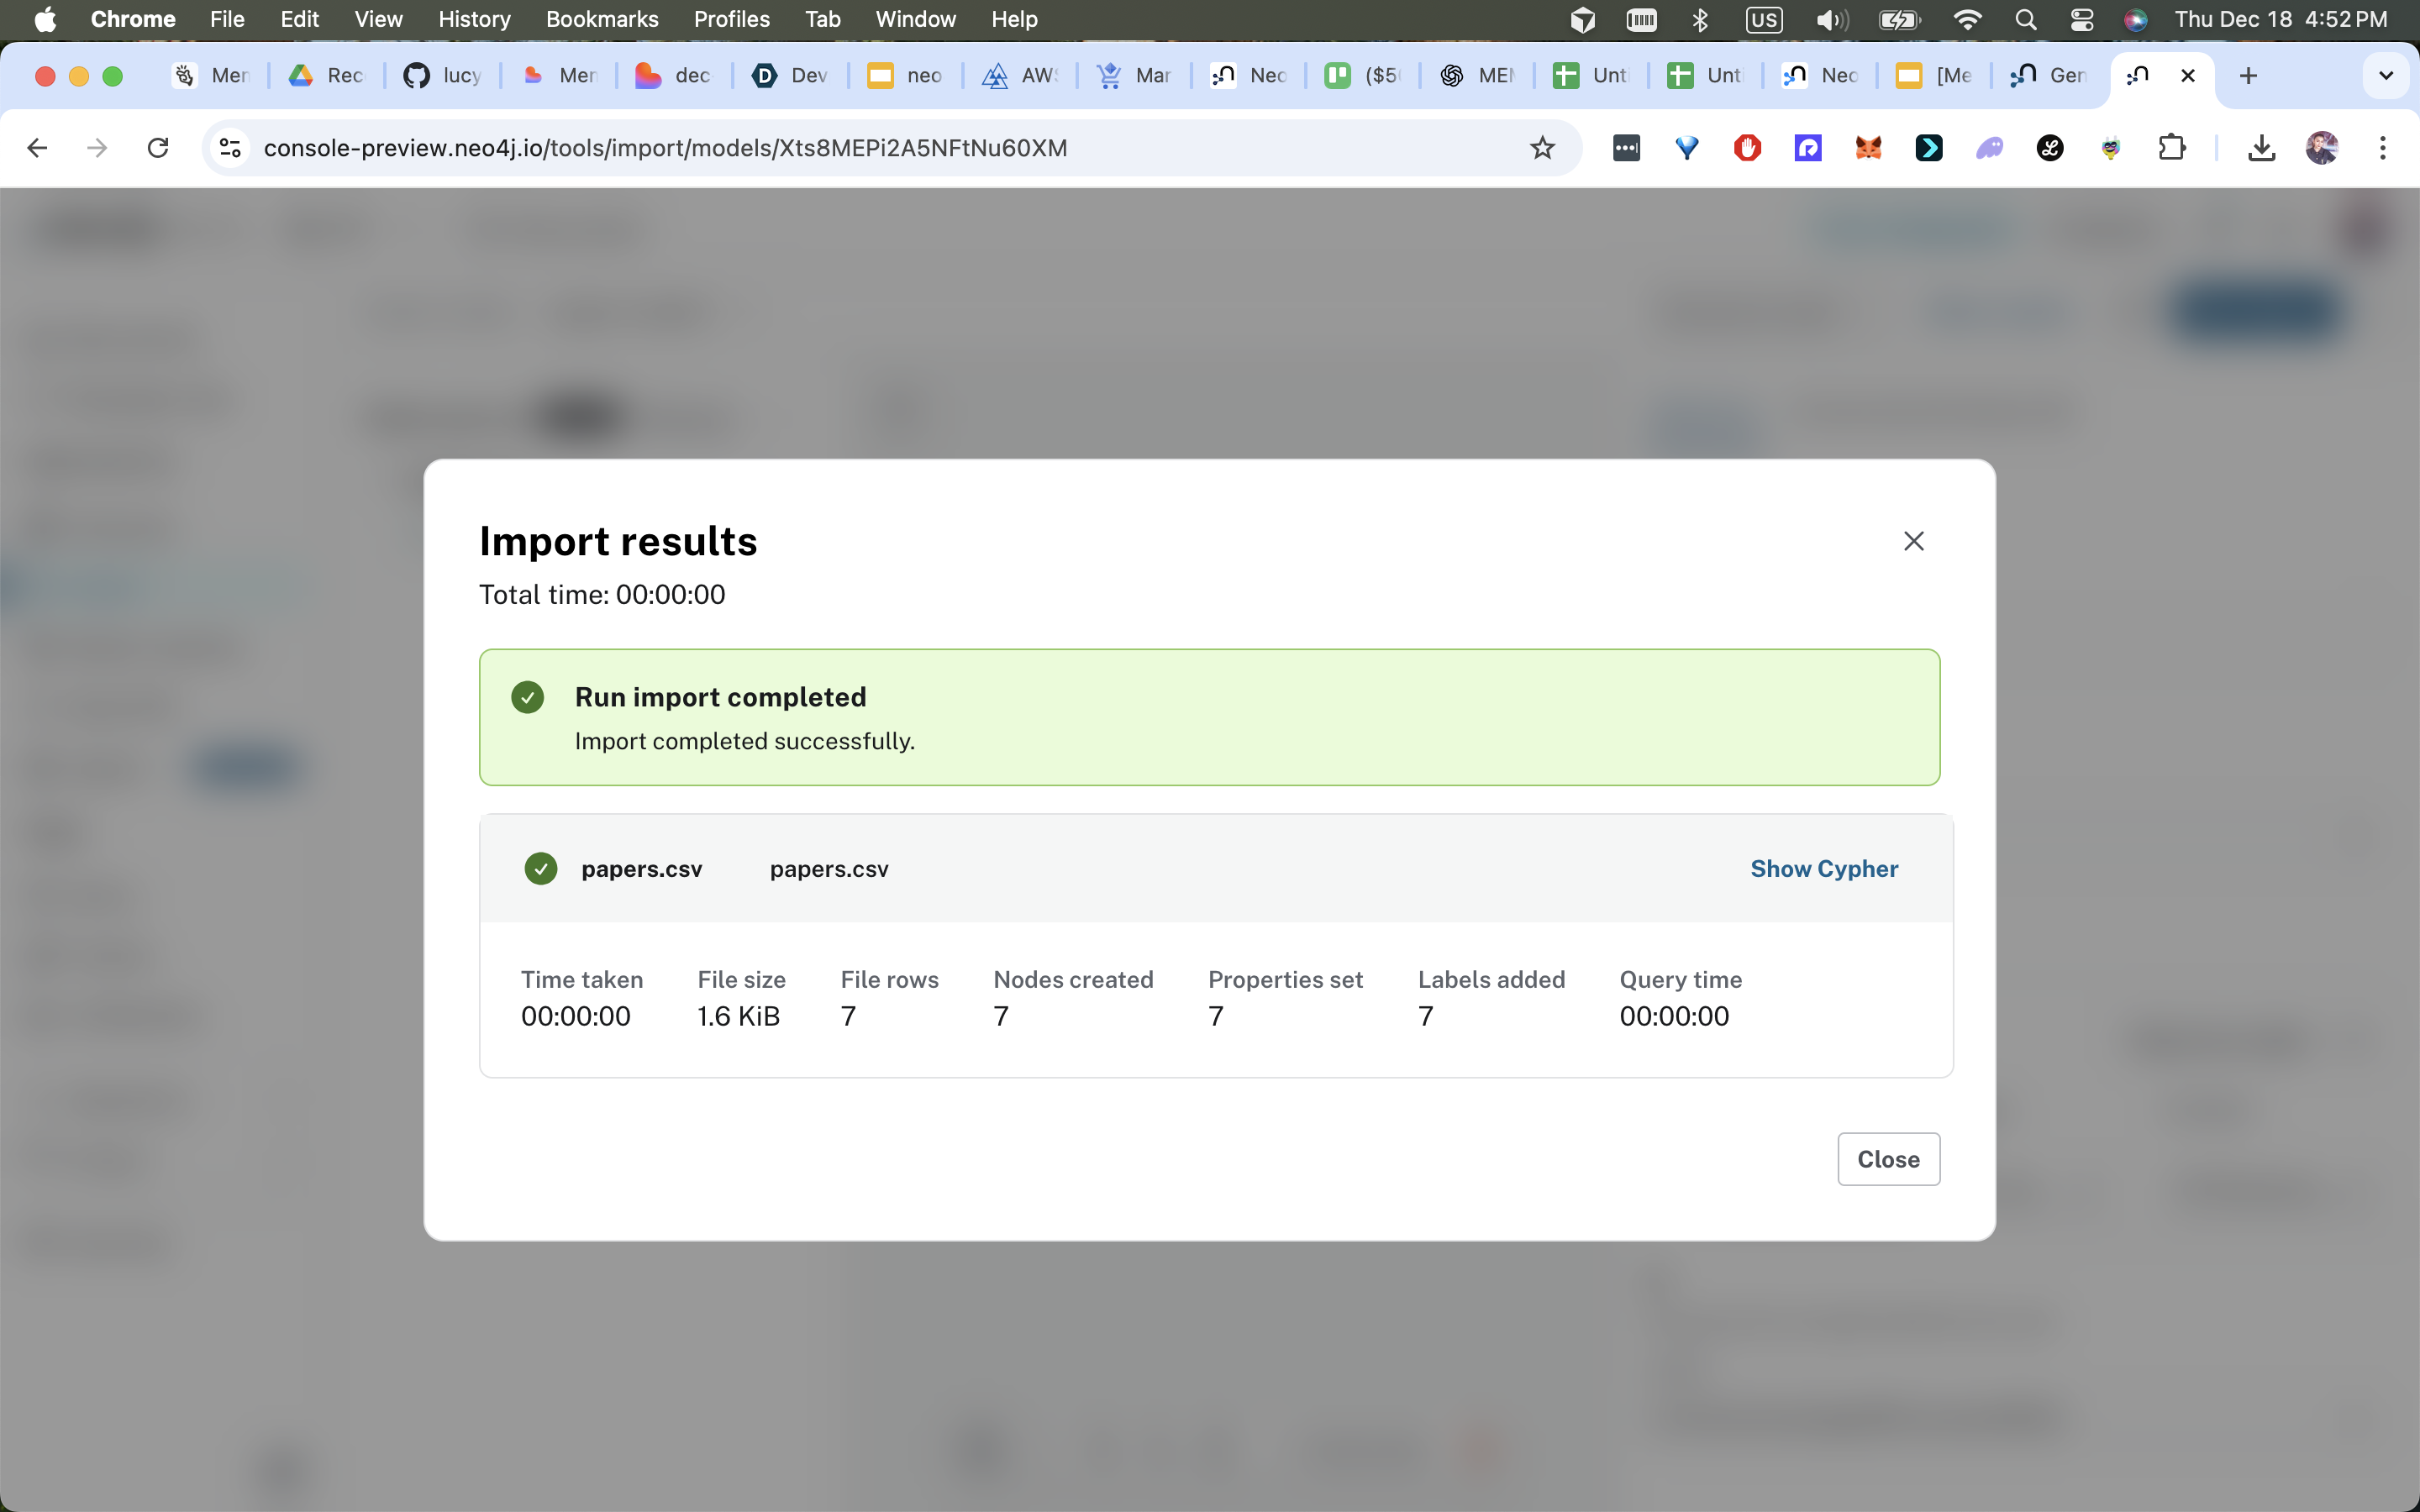Click the Wi-Fi status icon
The height and width of the screenshot is (1512, 2420).
tap(1966, 19)
